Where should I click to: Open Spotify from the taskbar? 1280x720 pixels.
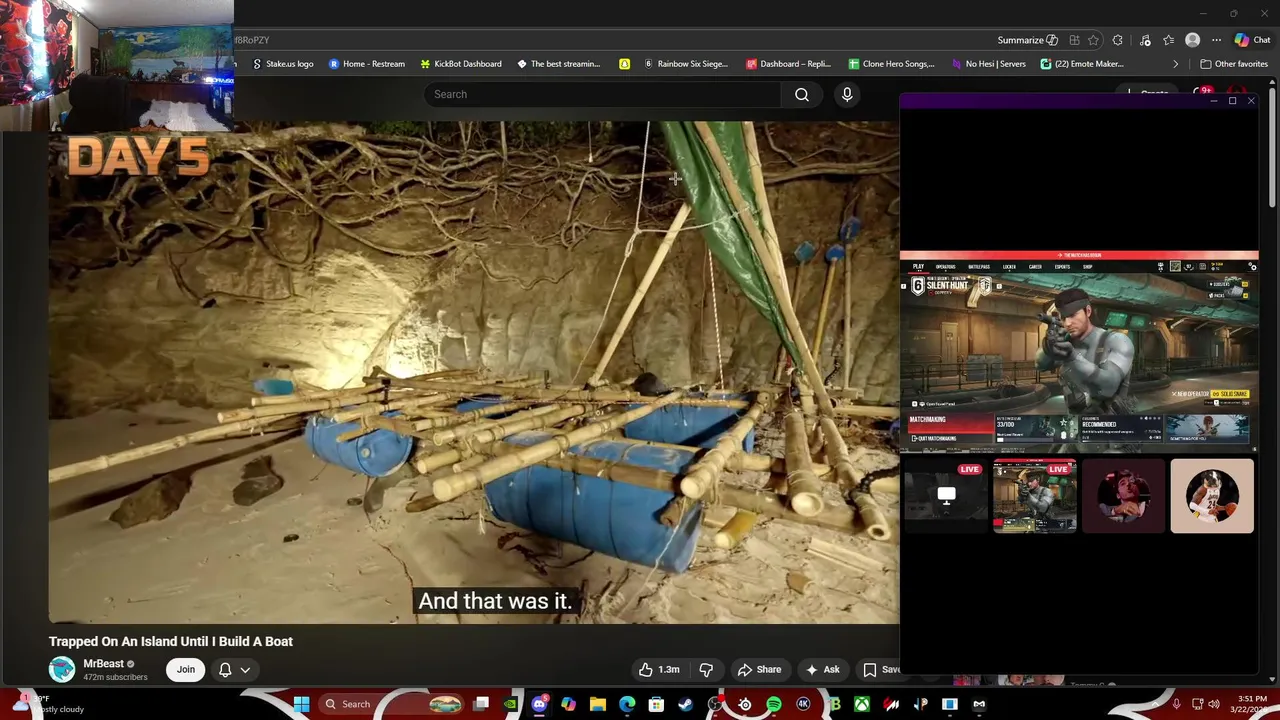[x=774, y=704]
